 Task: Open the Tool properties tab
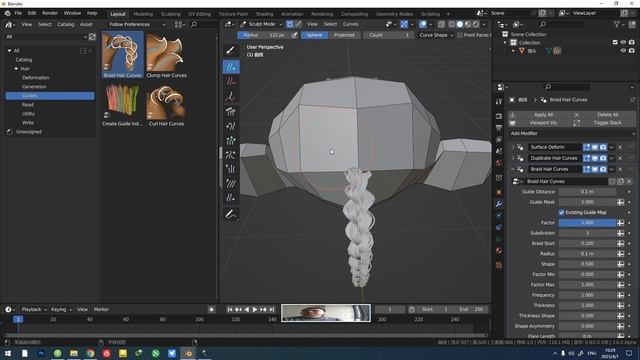(x=499, y=101)
